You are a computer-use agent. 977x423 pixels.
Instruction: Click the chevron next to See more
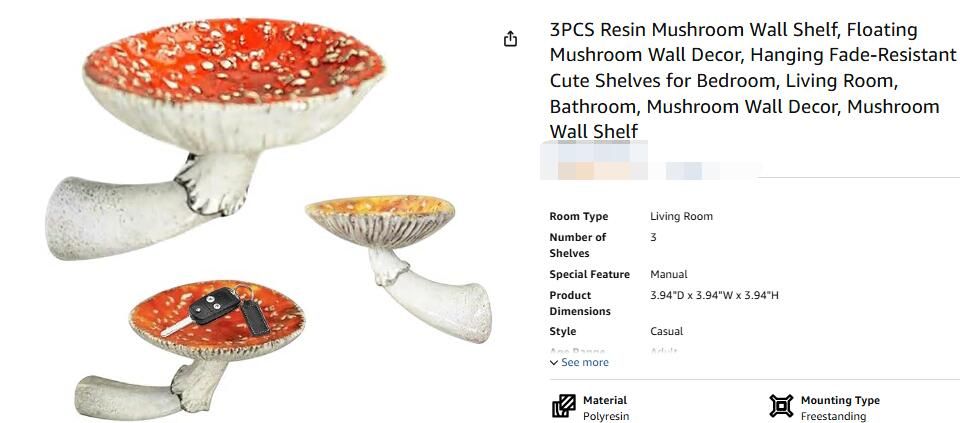tap(555, 363)
